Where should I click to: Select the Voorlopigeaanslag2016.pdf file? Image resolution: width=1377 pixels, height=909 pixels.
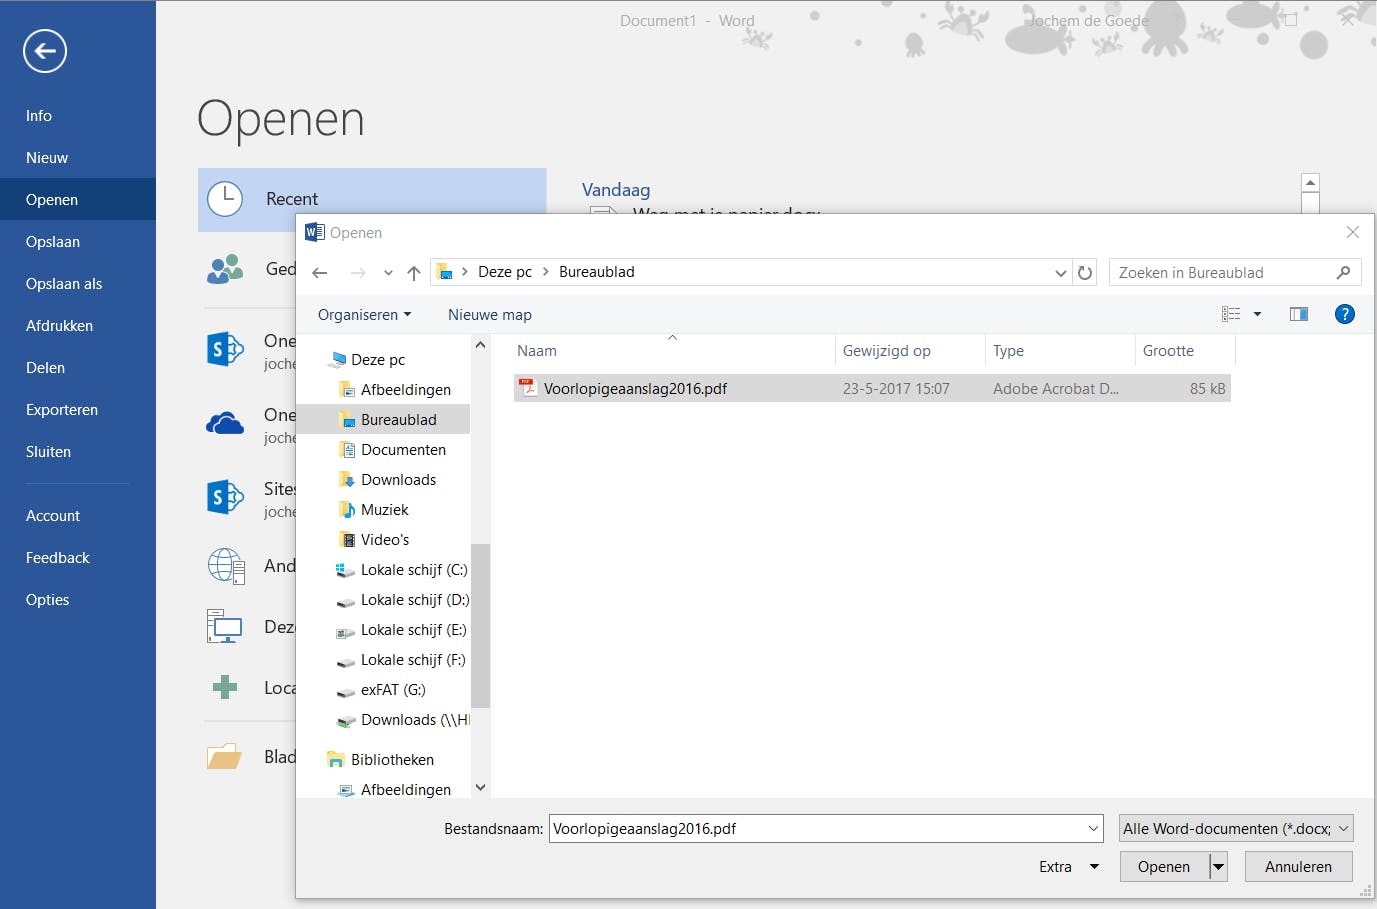872,389
